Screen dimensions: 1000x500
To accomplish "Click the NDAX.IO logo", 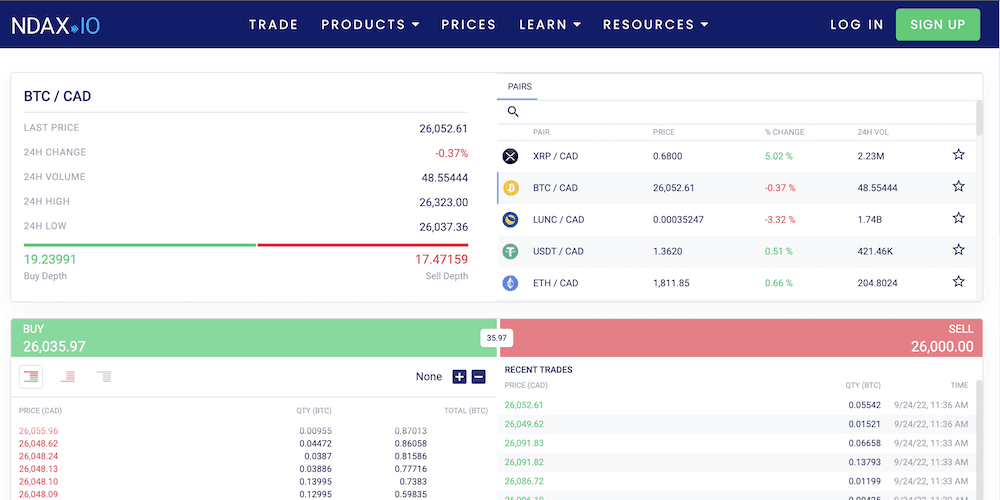I will coord(57,25).
